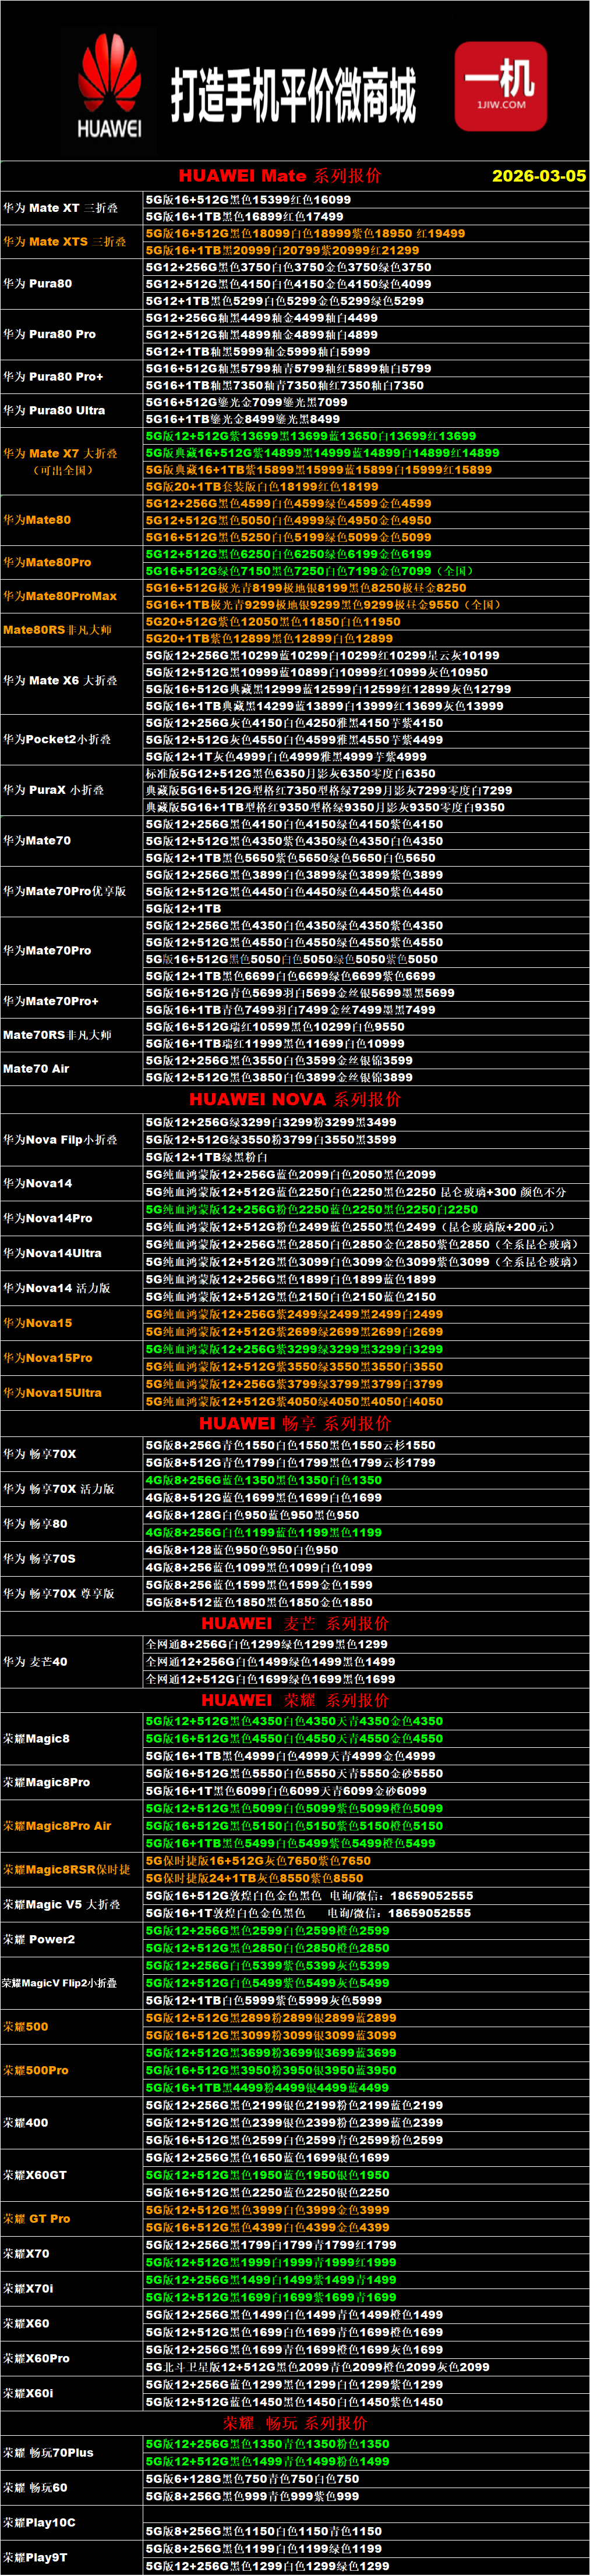590x2576 pixels.
Task: Select the 荣耀 畅玩70Plus model label
Action: pyautogui.click(x=48, y=2452)
